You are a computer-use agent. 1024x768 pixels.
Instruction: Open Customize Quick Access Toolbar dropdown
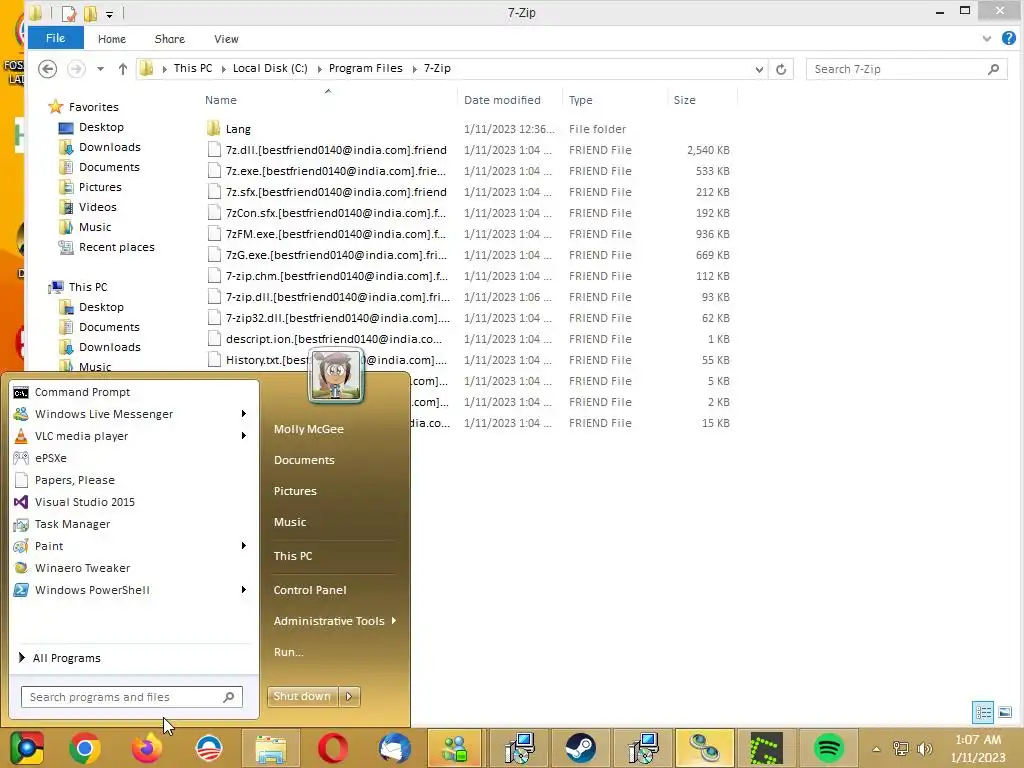(x=109, y=14)
